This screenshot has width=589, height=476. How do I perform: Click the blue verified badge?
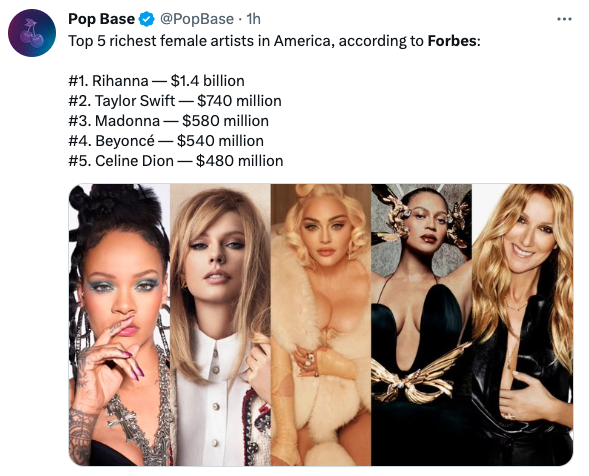[x=147, y=19]
